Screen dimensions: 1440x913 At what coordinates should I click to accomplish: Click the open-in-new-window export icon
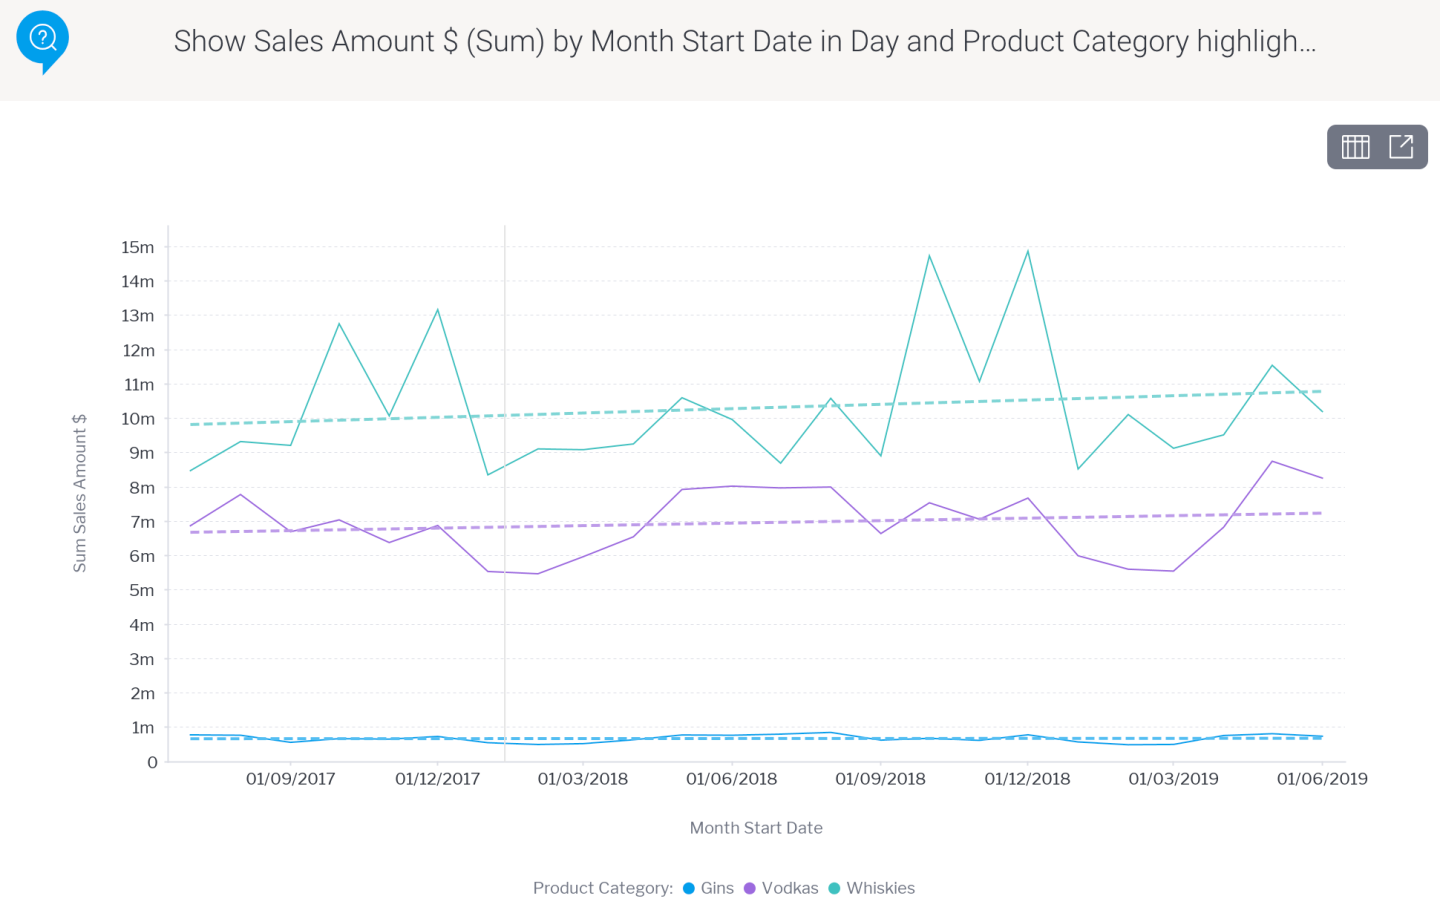1401,147
